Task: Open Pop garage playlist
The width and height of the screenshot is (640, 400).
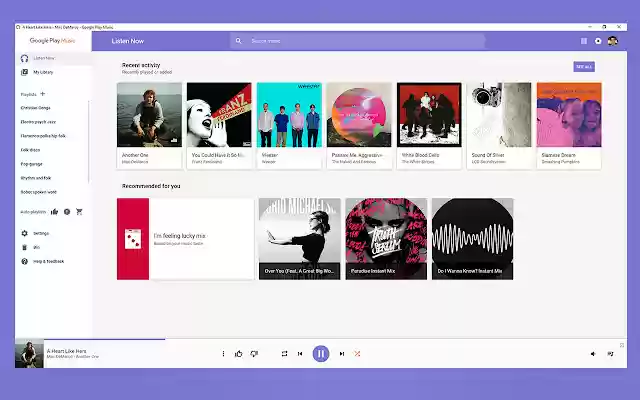Action: [x=31, y=164]
